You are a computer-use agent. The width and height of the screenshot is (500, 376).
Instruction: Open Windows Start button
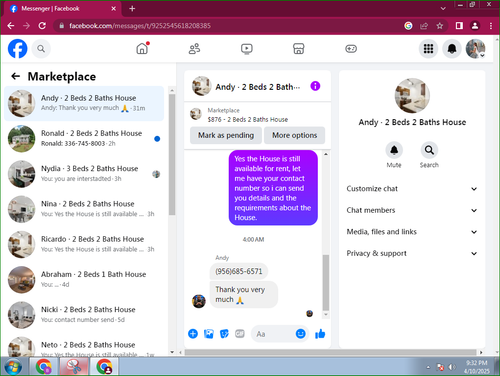[13, 367]
